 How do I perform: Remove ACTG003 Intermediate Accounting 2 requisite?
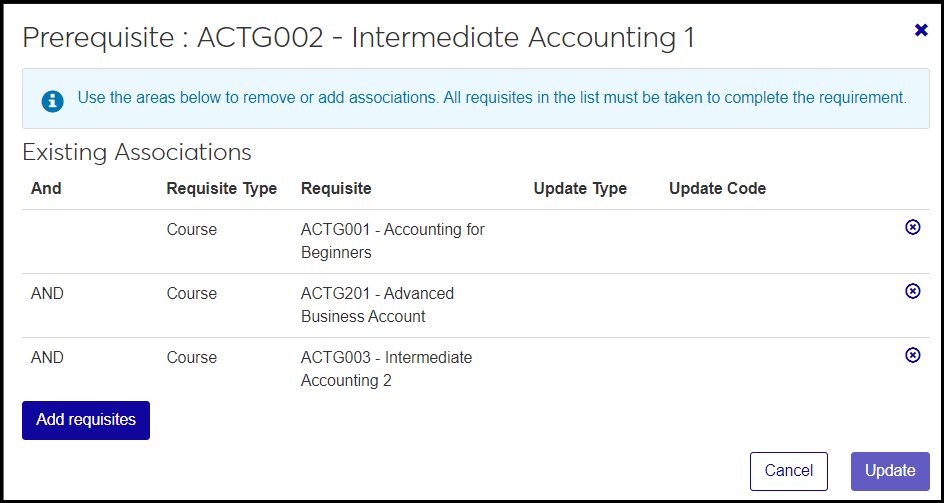(912, 355)
